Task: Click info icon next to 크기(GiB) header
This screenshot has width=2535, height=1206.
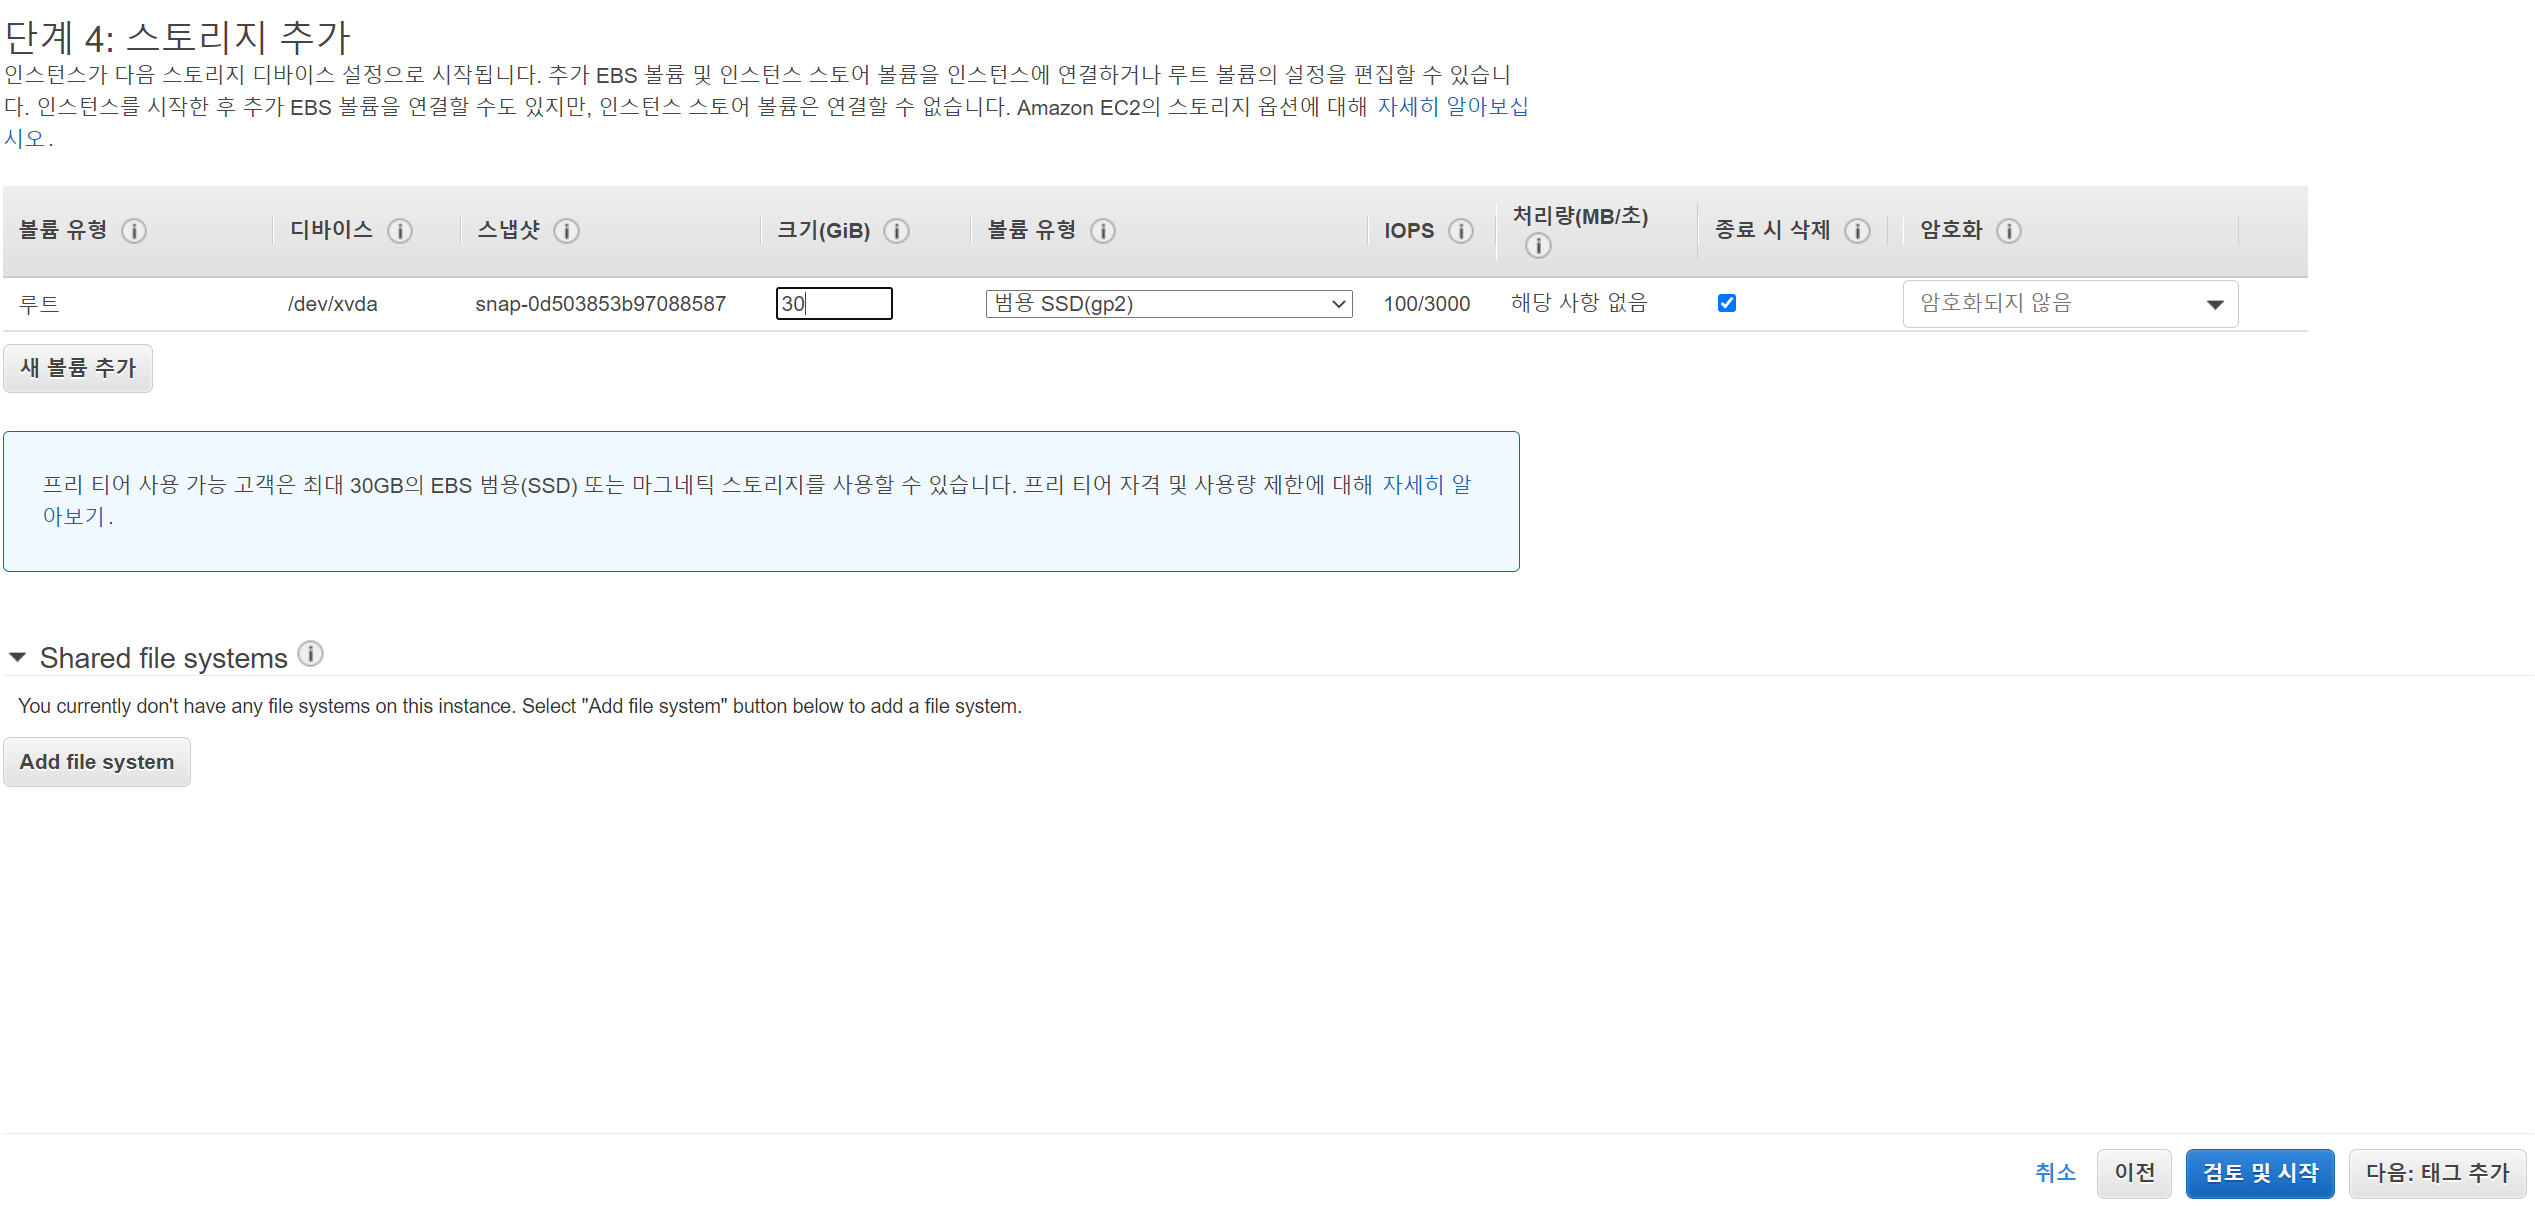Action: pos(897,231)
